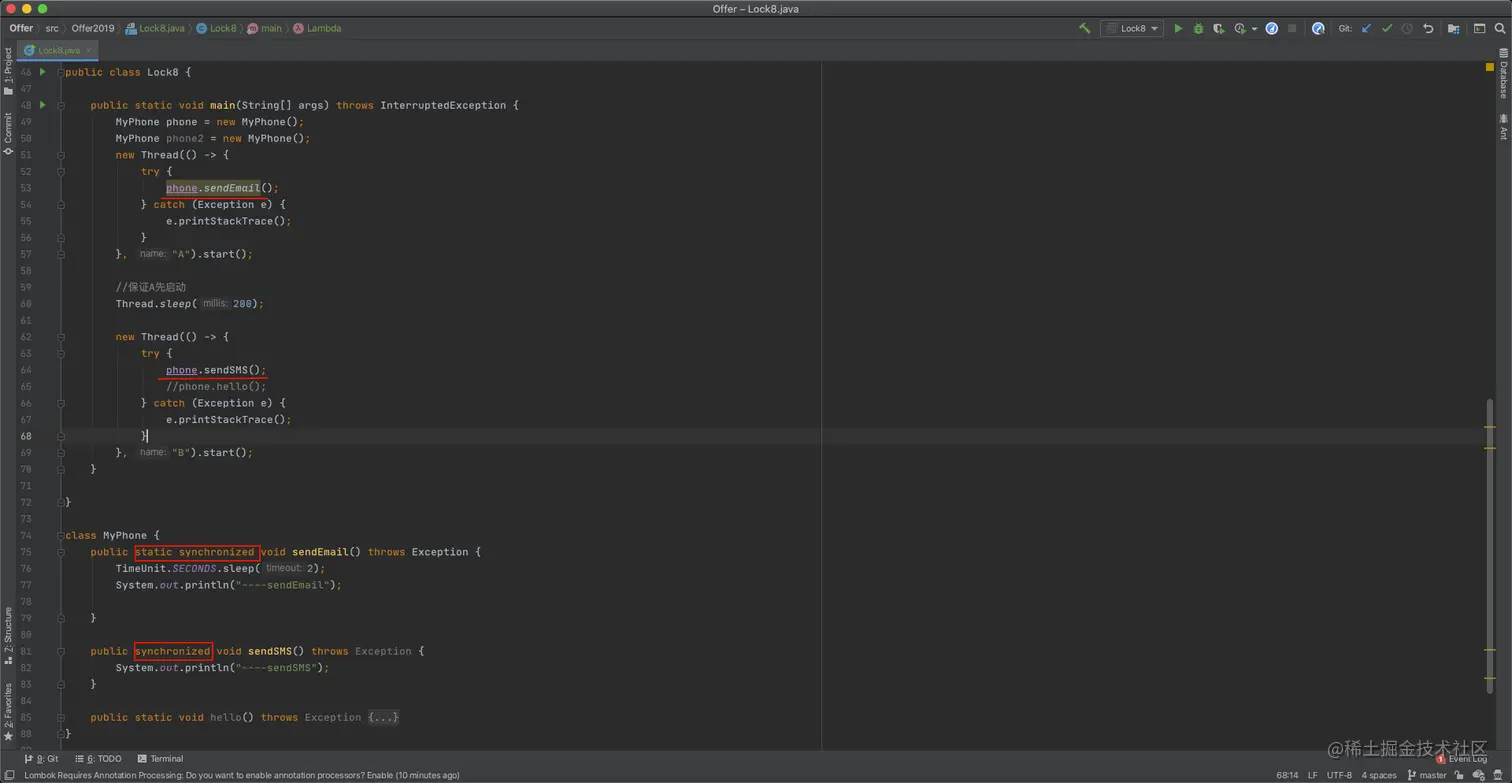
Task: Open the profiler dropdown arrow in toolbar
Action: (x=1254, y=29)
